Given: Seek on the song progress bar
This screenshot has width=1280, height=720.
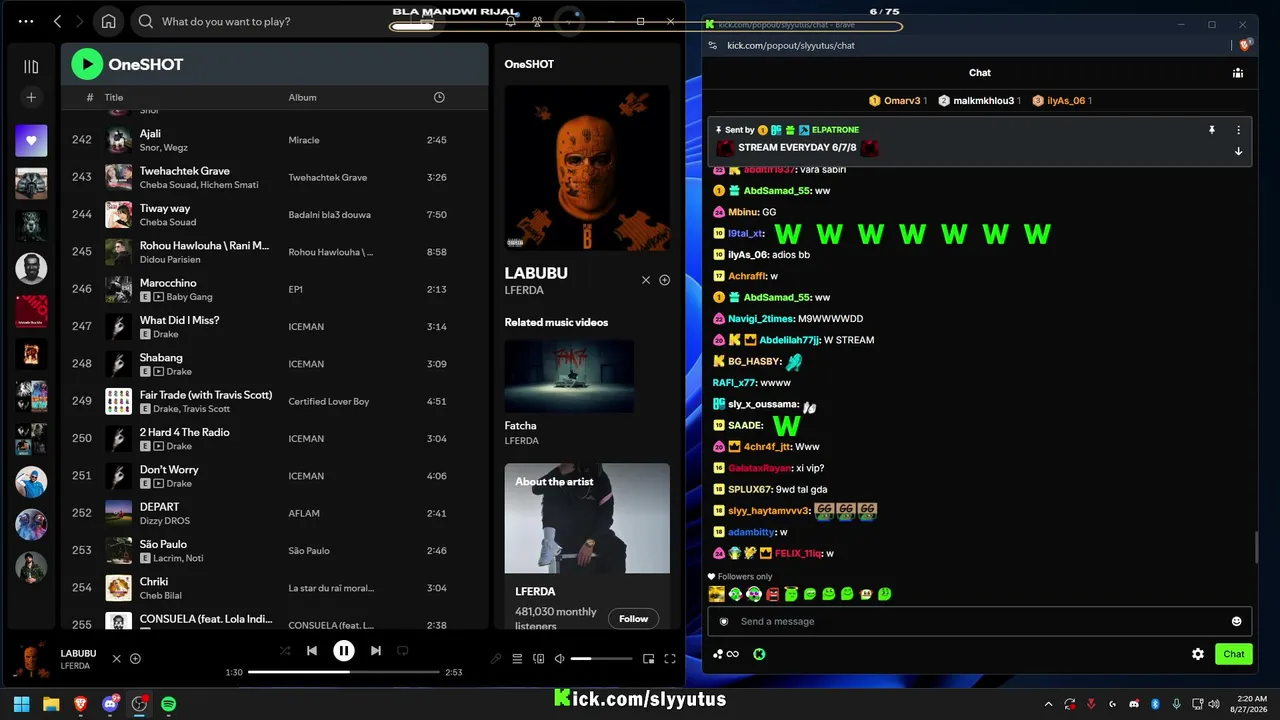Looking at the screenshot, I should (344, 672).
